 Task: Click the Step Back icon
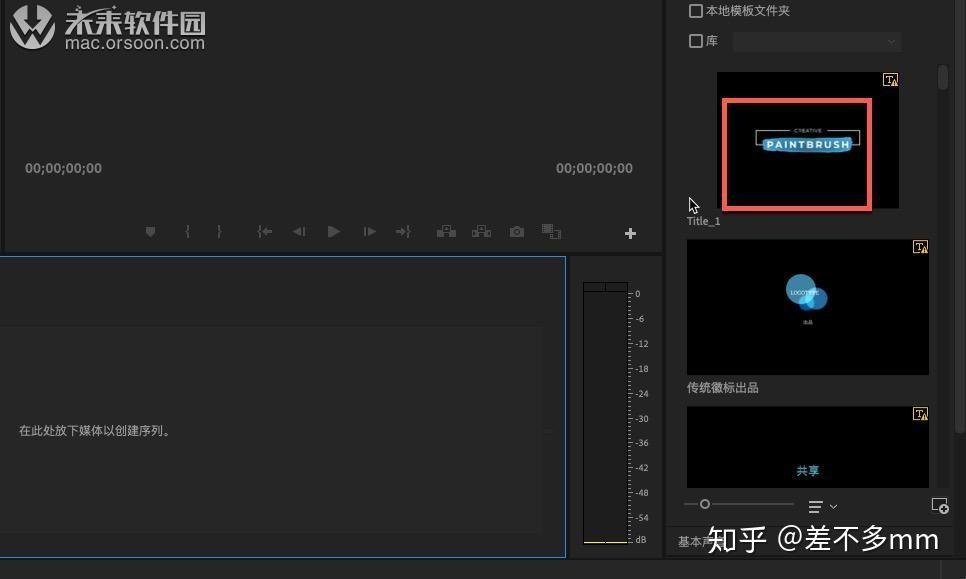(x=299, y=231)
